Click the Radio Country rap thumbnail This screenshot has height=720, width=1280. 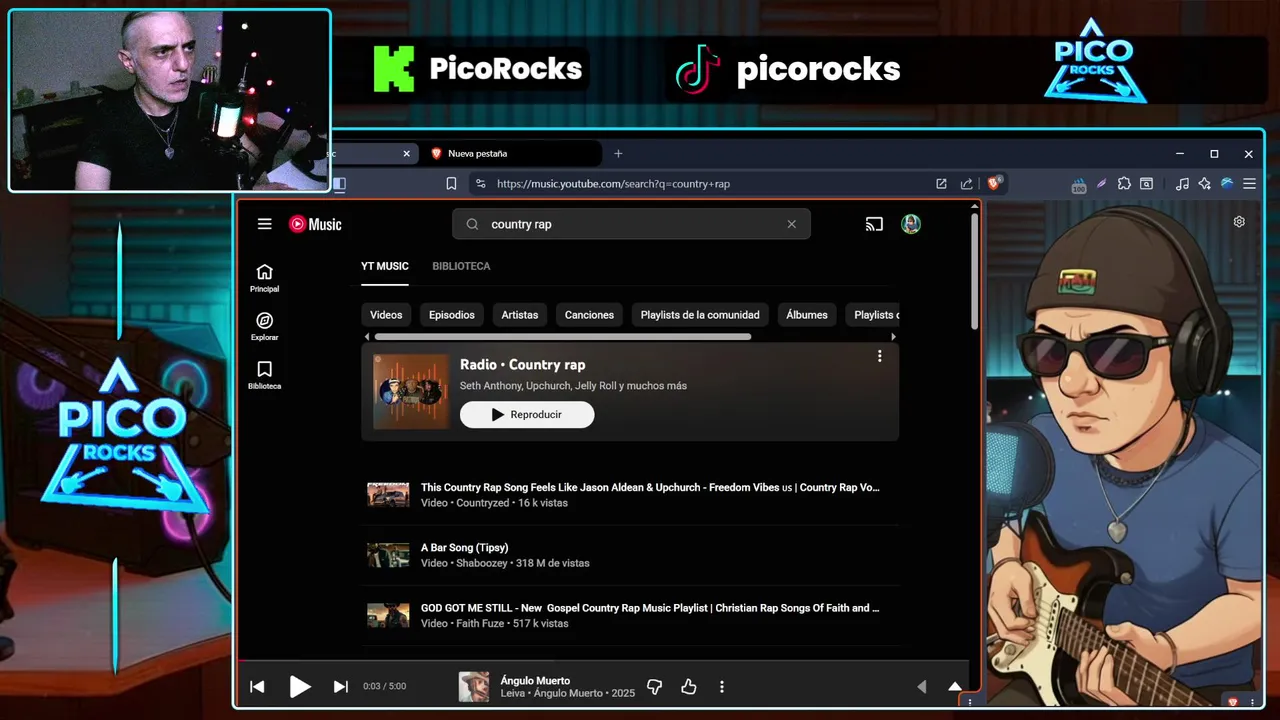tap(411, 392)
